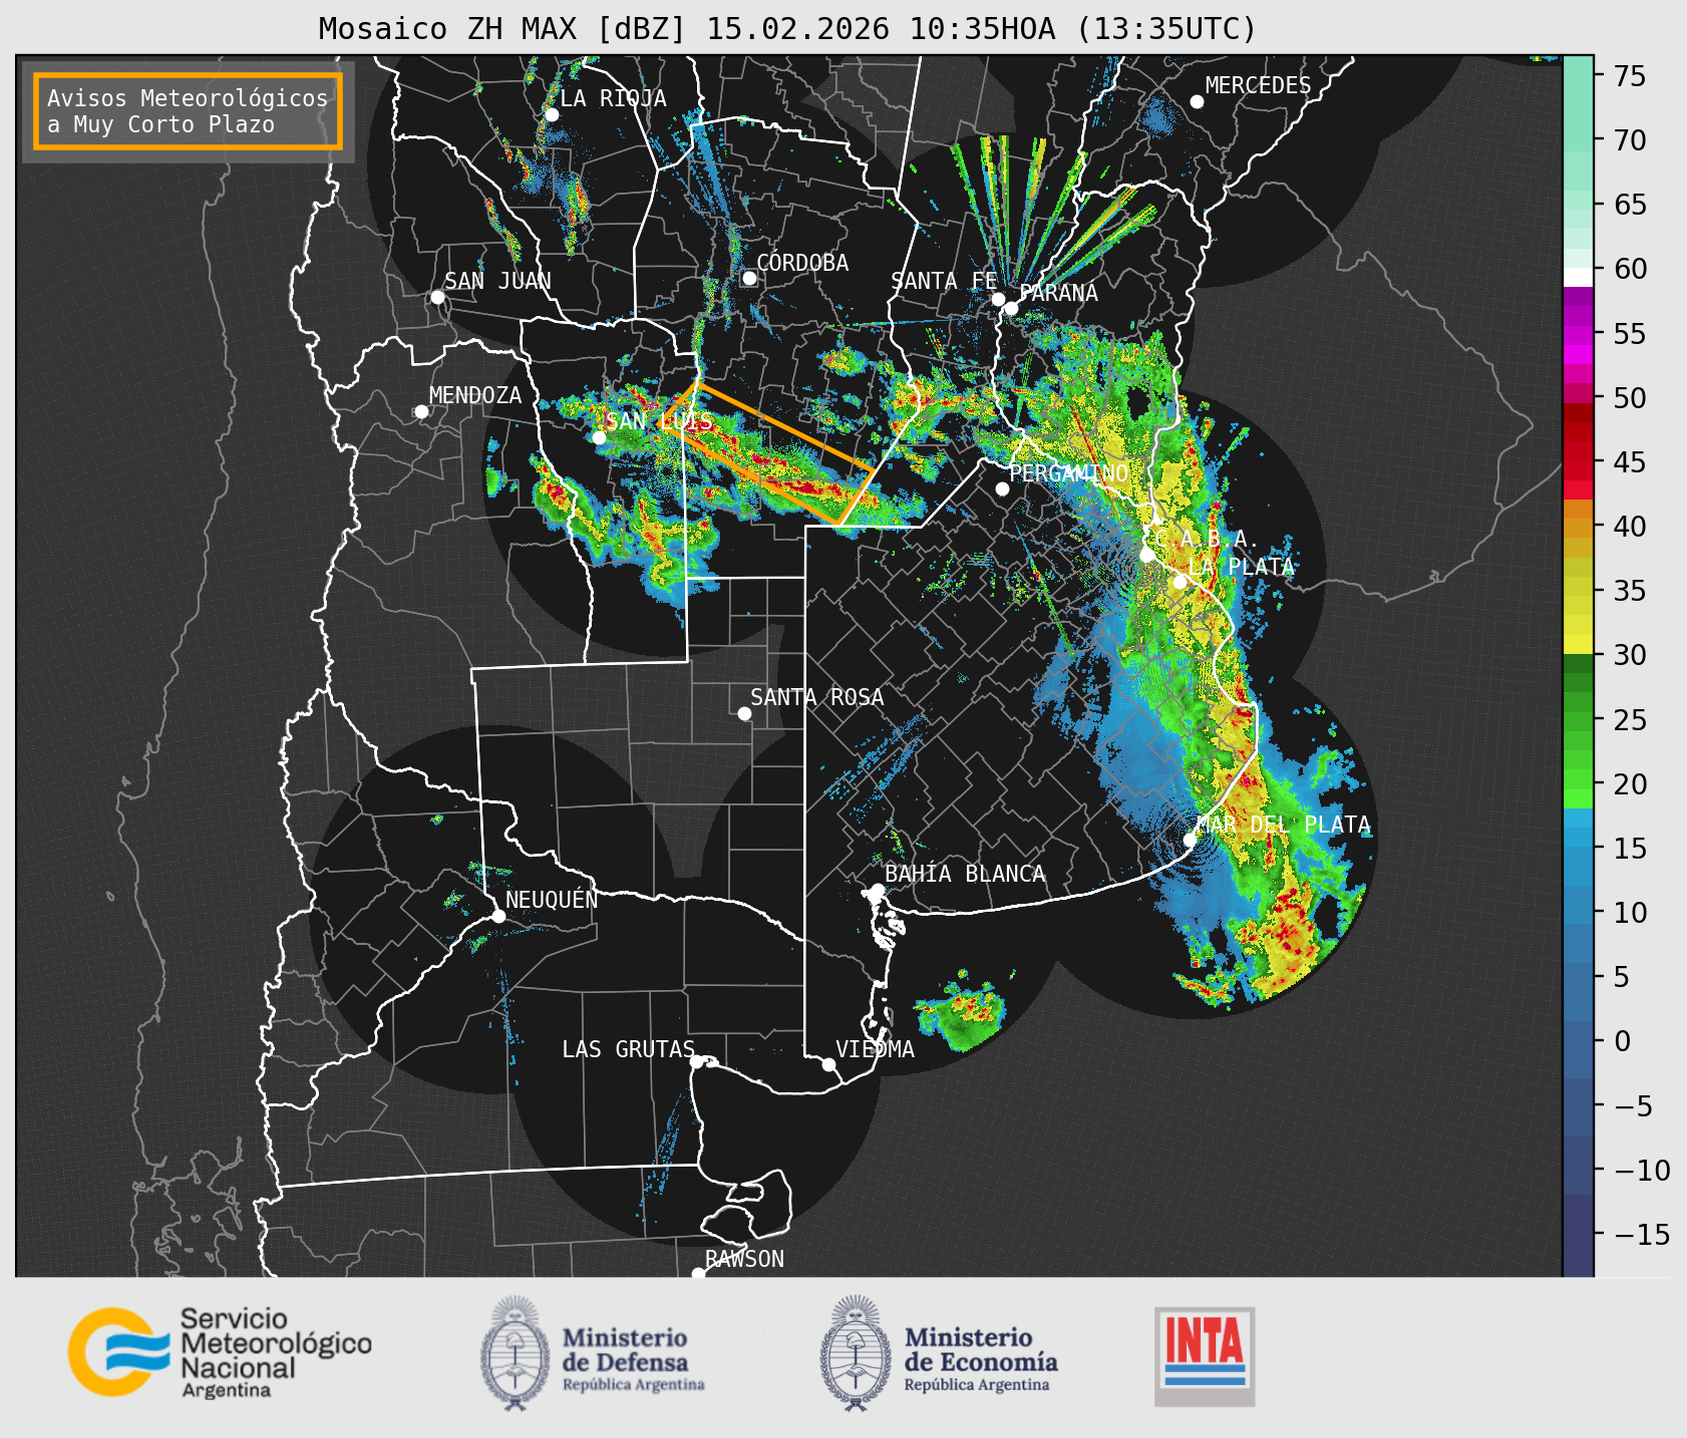Click the Avisos Meteorológicos a Muy Corto Plazo legend box
The width and height of the screenshot is (1687, 1438).
click(x=188, y=111)
